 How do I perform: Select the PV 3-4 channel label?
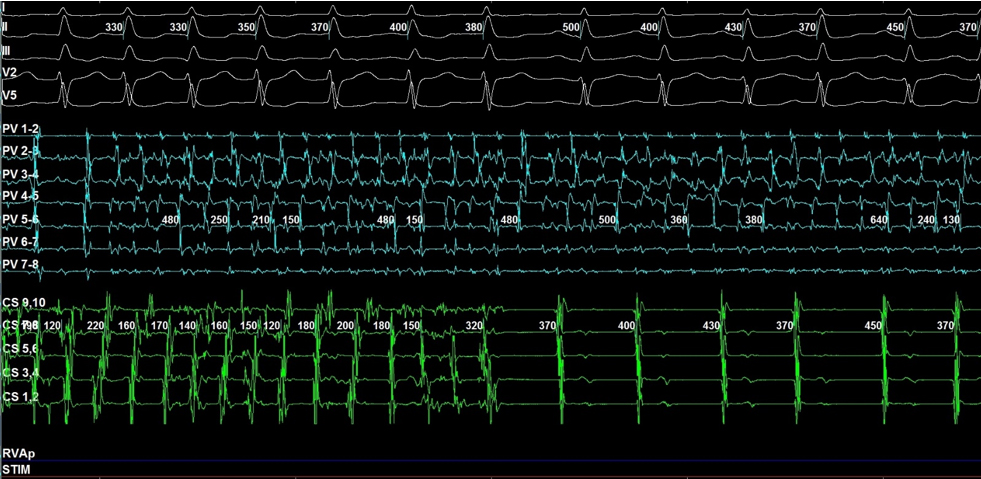click(20, 173)
